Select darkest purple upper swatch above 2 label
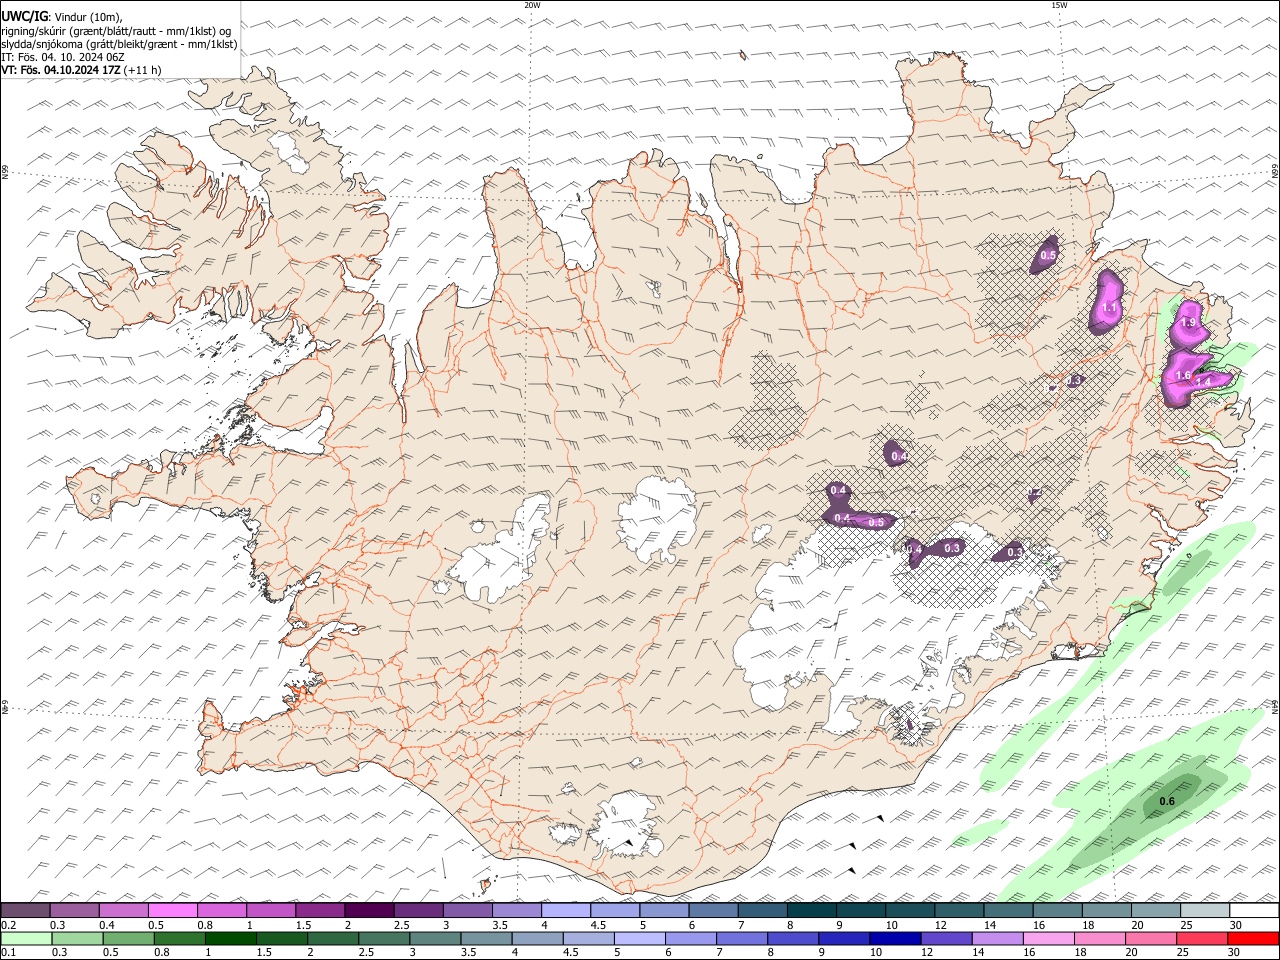Screen dimensions: 1280x960 tap(369, 911)
